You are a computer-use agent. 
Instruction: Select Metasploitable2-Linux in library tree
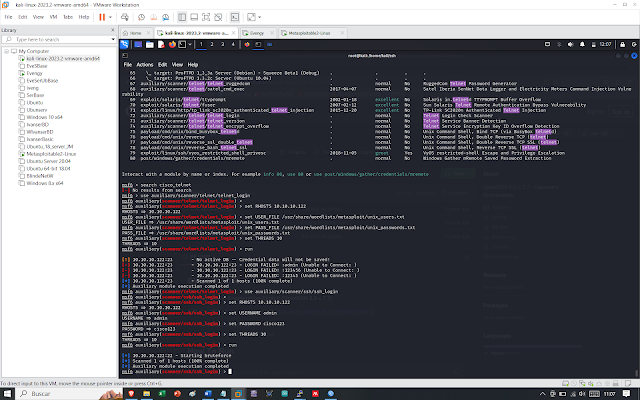click(x=51, y=154)
